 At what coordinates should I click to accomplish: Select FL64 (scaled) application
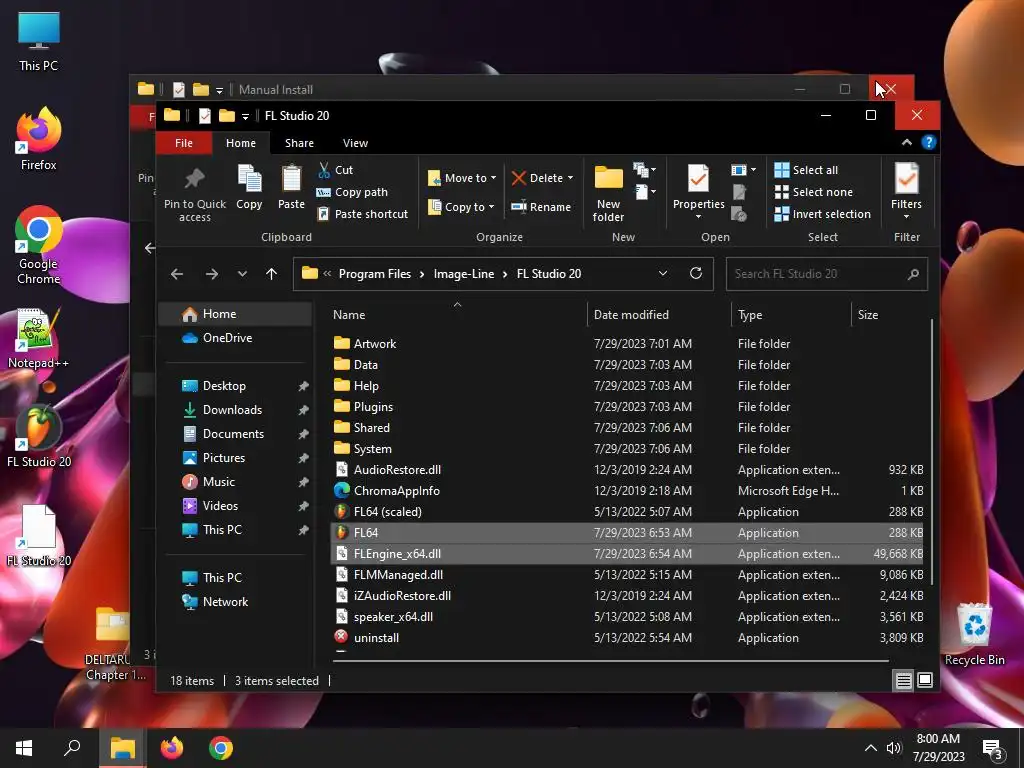pos(627,511)
